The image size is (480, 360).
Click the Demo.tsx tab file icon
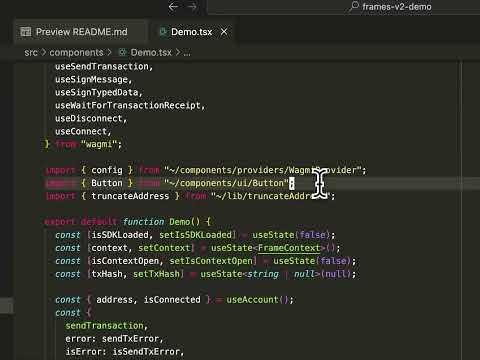coord(163,32)
